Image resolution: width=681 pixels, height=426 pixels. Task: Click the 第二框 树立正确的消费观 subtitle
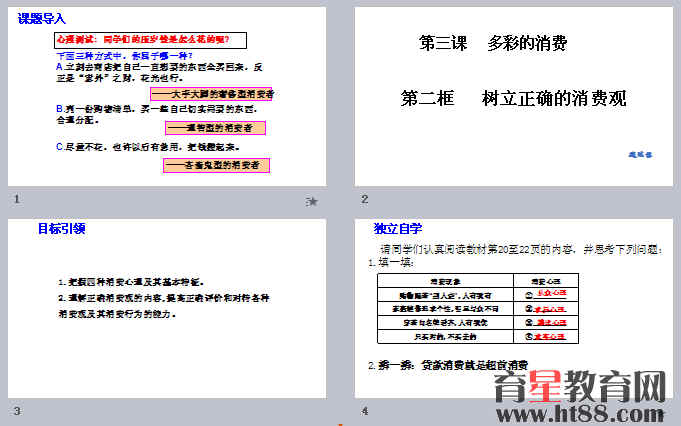[x=513, y=98]
